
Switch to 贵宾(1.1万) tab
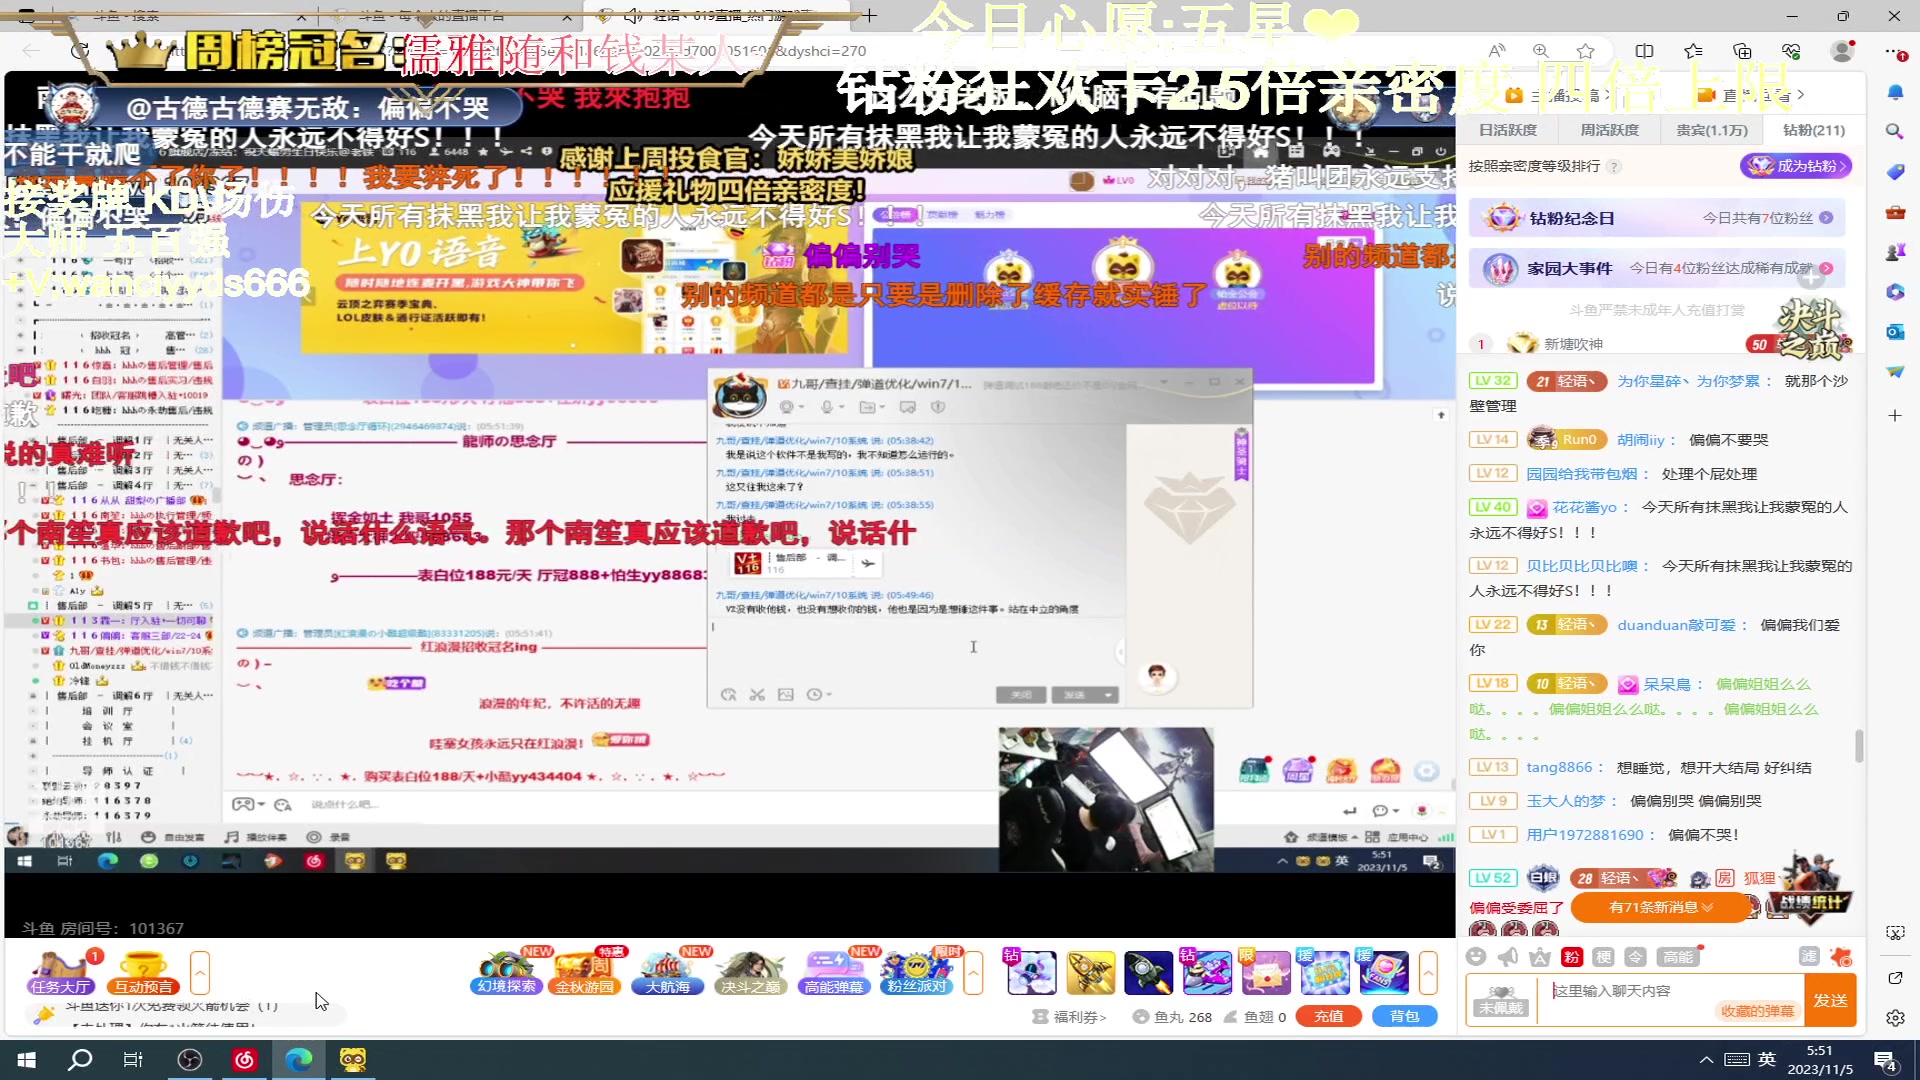(x=1712, y=130)
